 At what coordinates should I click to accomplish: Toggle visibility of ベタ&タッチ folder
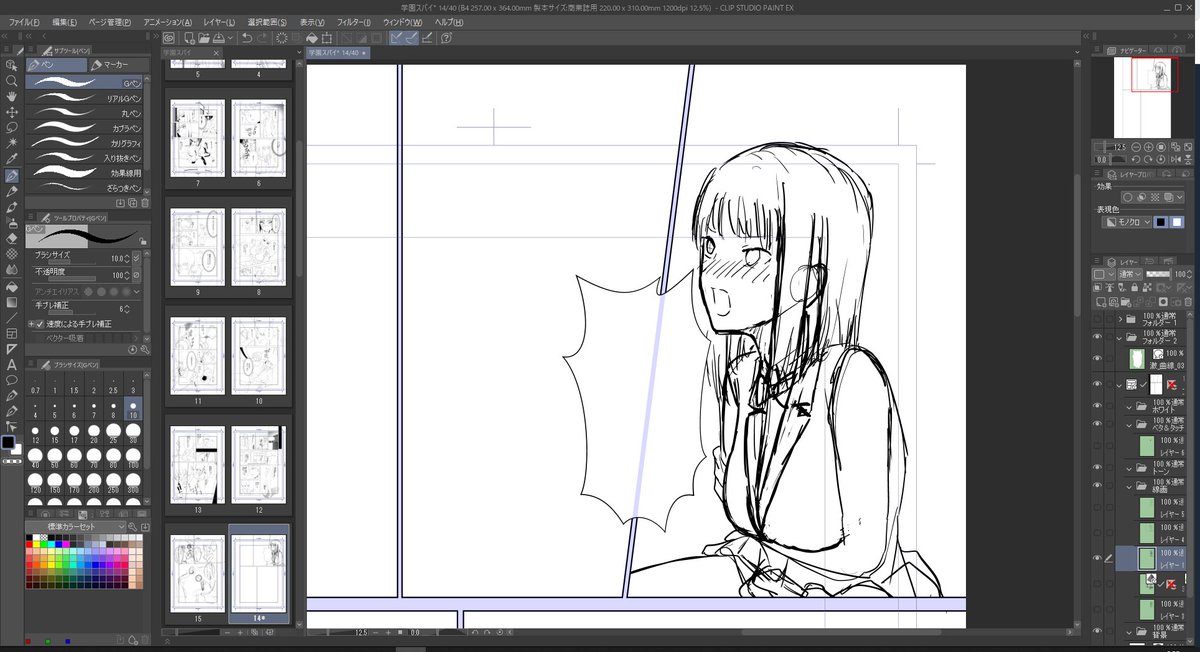1098,423
